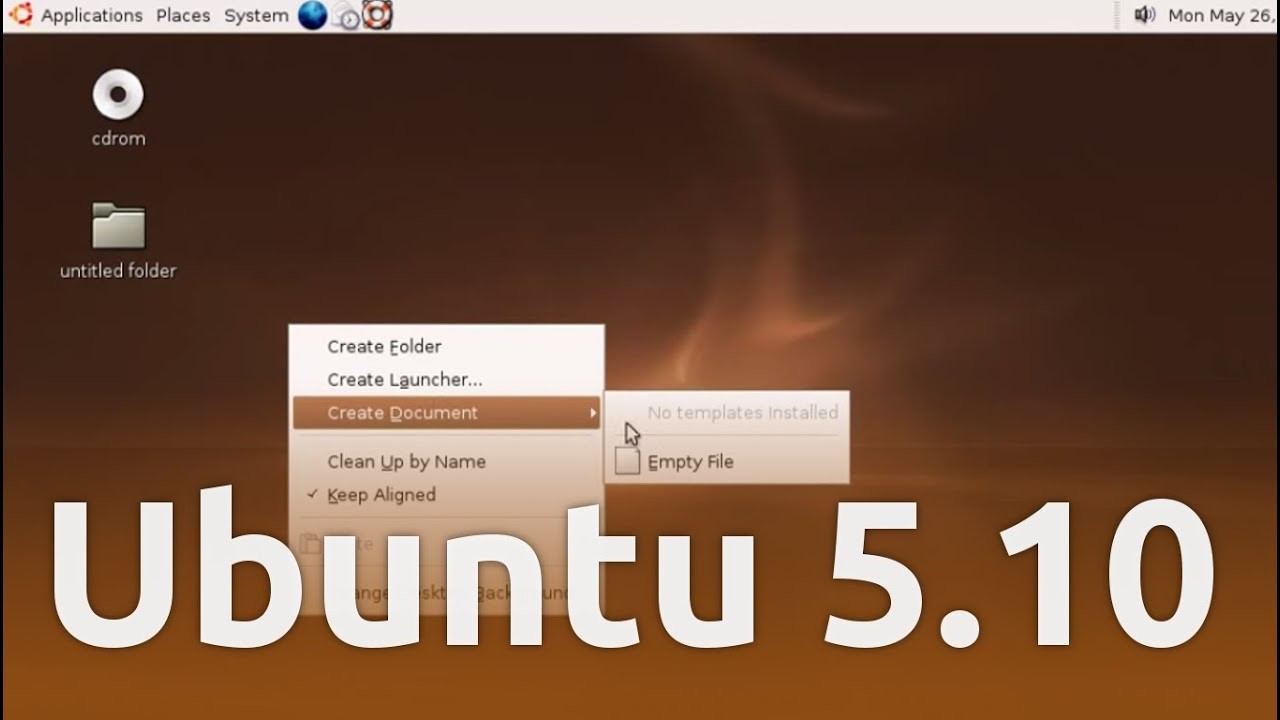Click the No templates Installed entry
Image resolution: width=1280 pixels, height=720 pixels.
coord(744,412)
